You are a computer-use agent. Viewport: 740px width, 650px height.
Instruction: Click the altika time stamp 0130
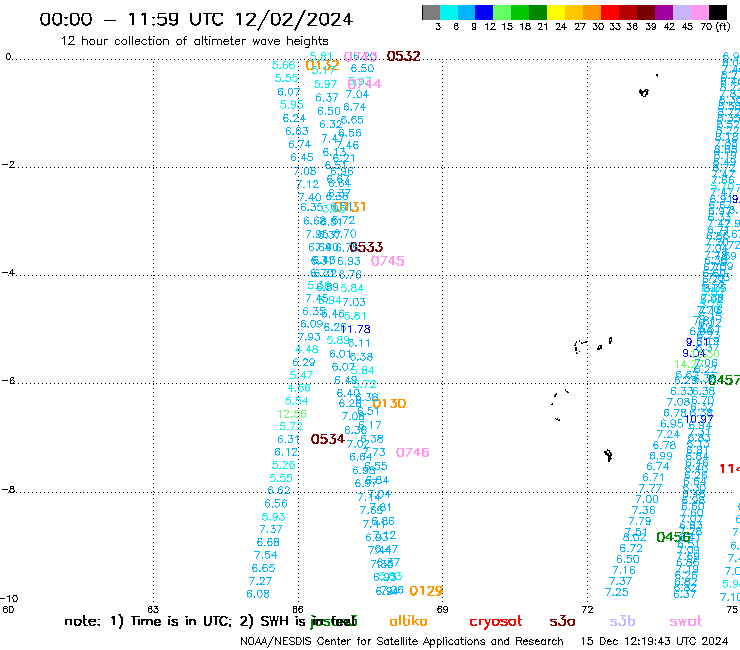[389, 404]
